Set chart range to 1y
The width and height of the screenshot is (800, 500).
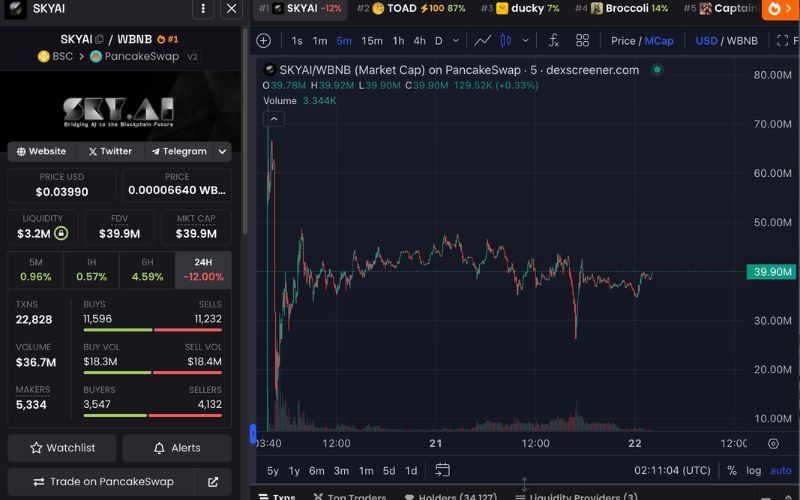tap(294, 471)
